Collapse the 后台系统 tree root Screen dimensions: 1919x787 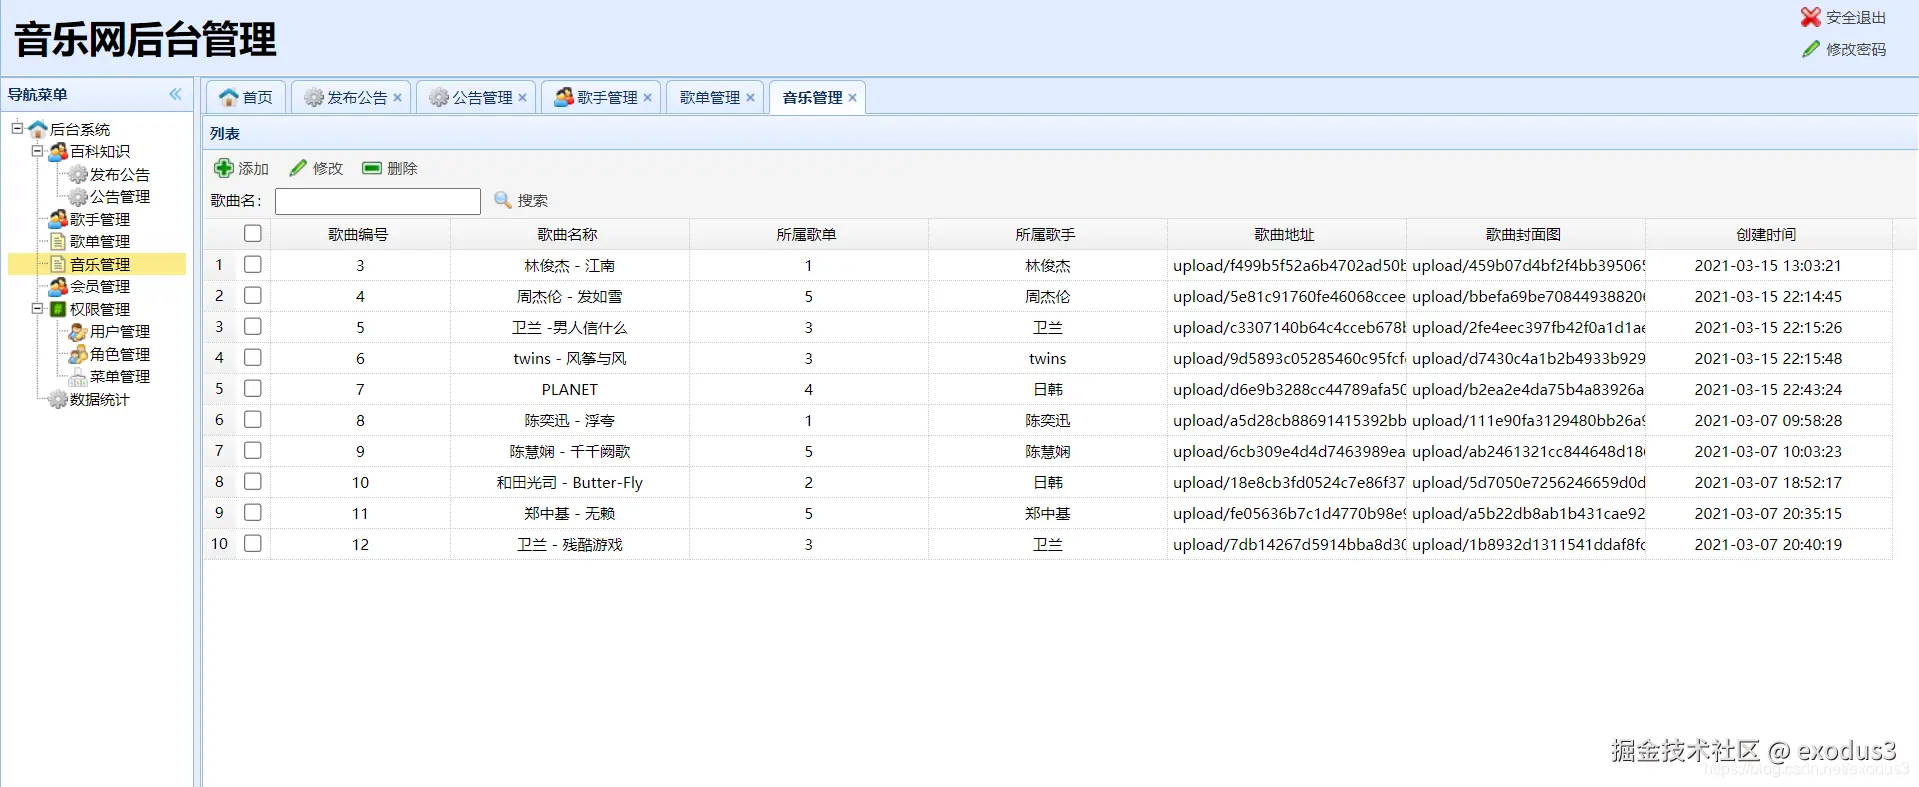(17, 128)
